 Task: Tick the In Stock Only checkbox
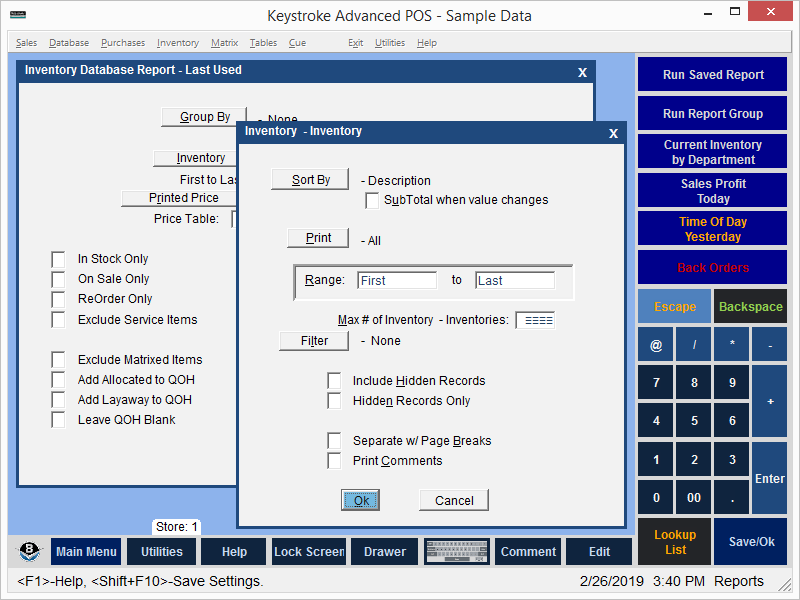(x=59, y=259)
